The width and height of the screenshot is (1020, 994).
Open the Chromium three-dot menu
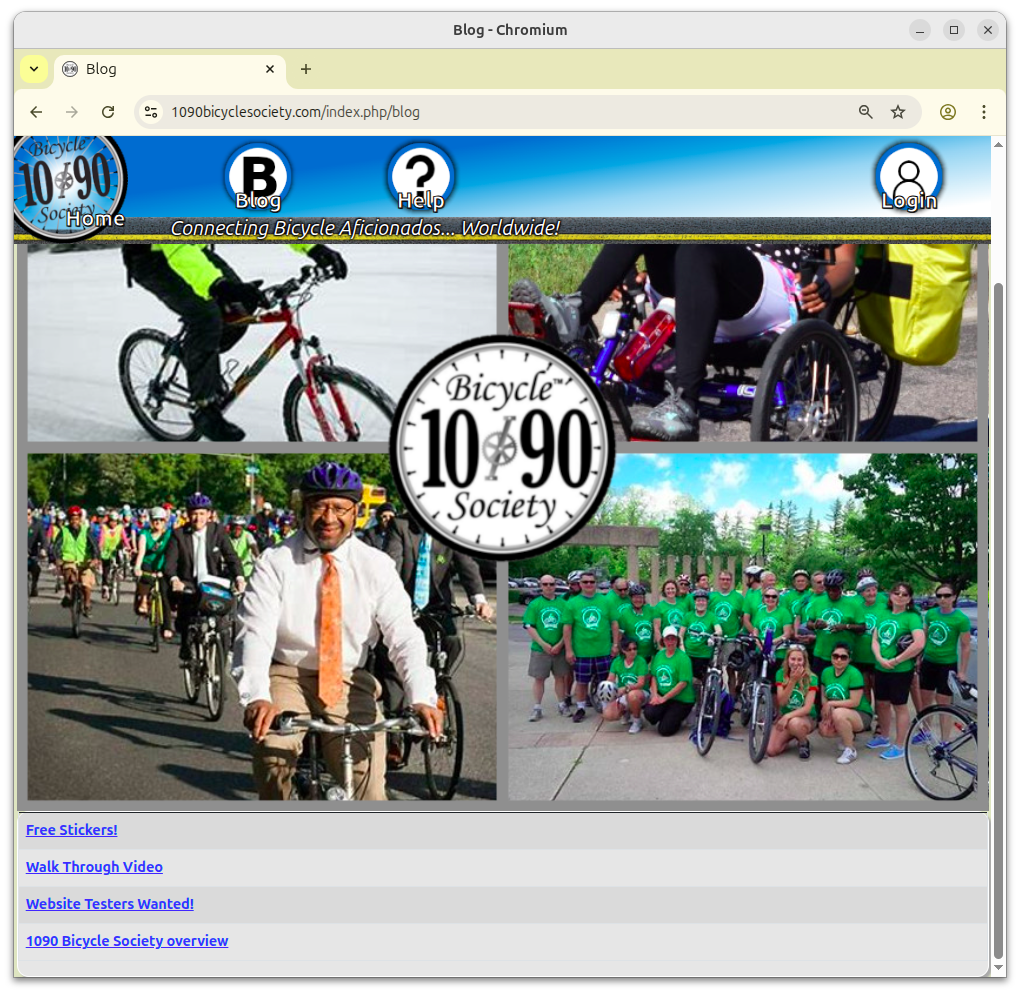pyautogui.click(x=984, y=112)
